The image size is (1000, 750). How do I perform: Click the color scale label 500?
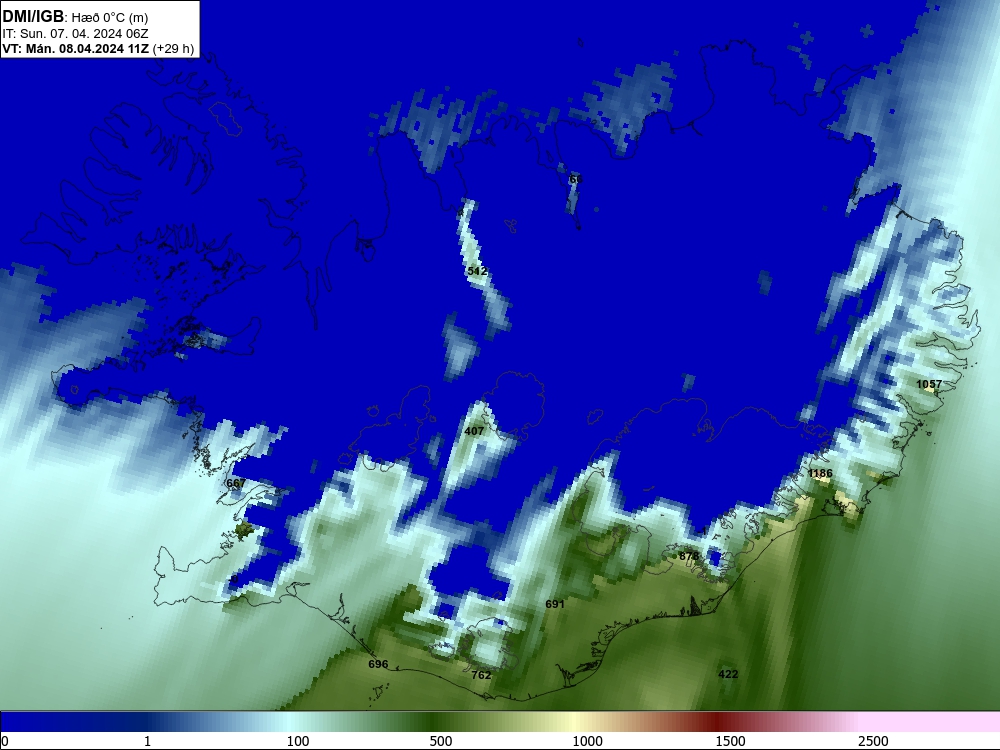click(441, 741)
